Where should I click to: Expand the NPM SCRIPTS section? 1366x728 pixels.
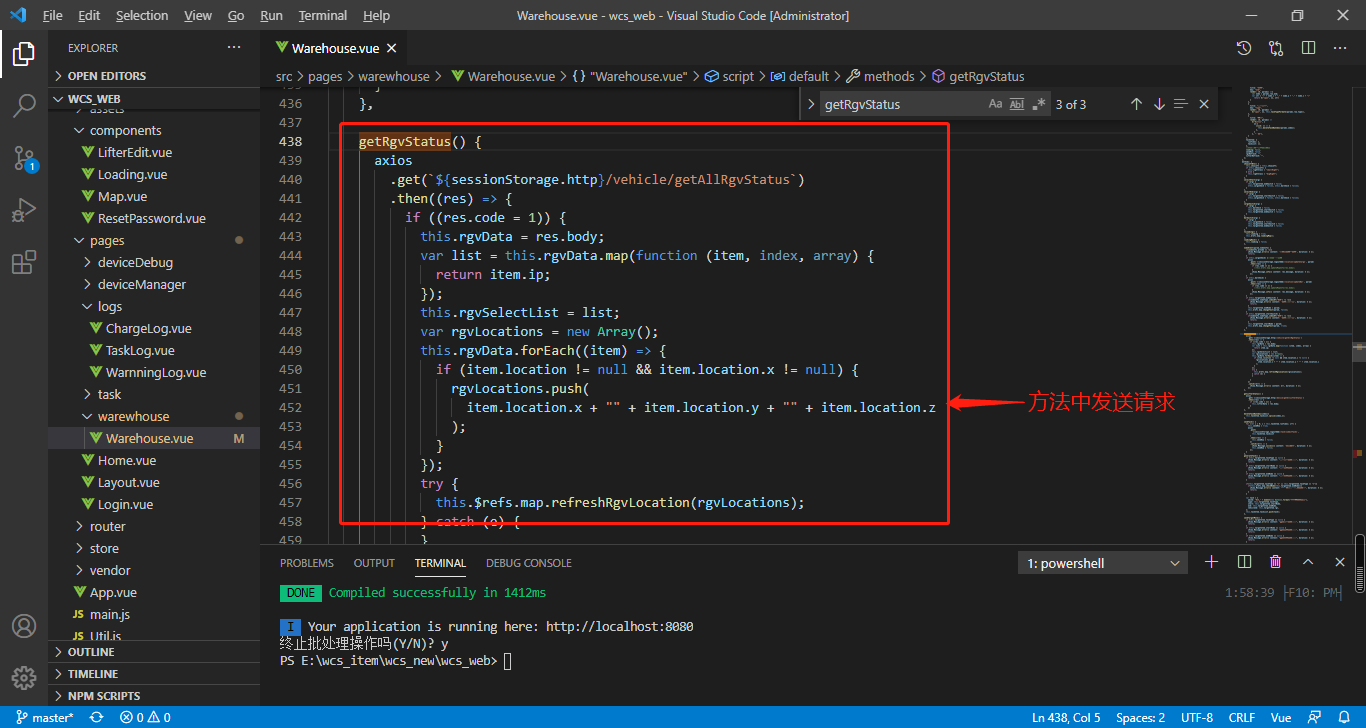(154, 696)
